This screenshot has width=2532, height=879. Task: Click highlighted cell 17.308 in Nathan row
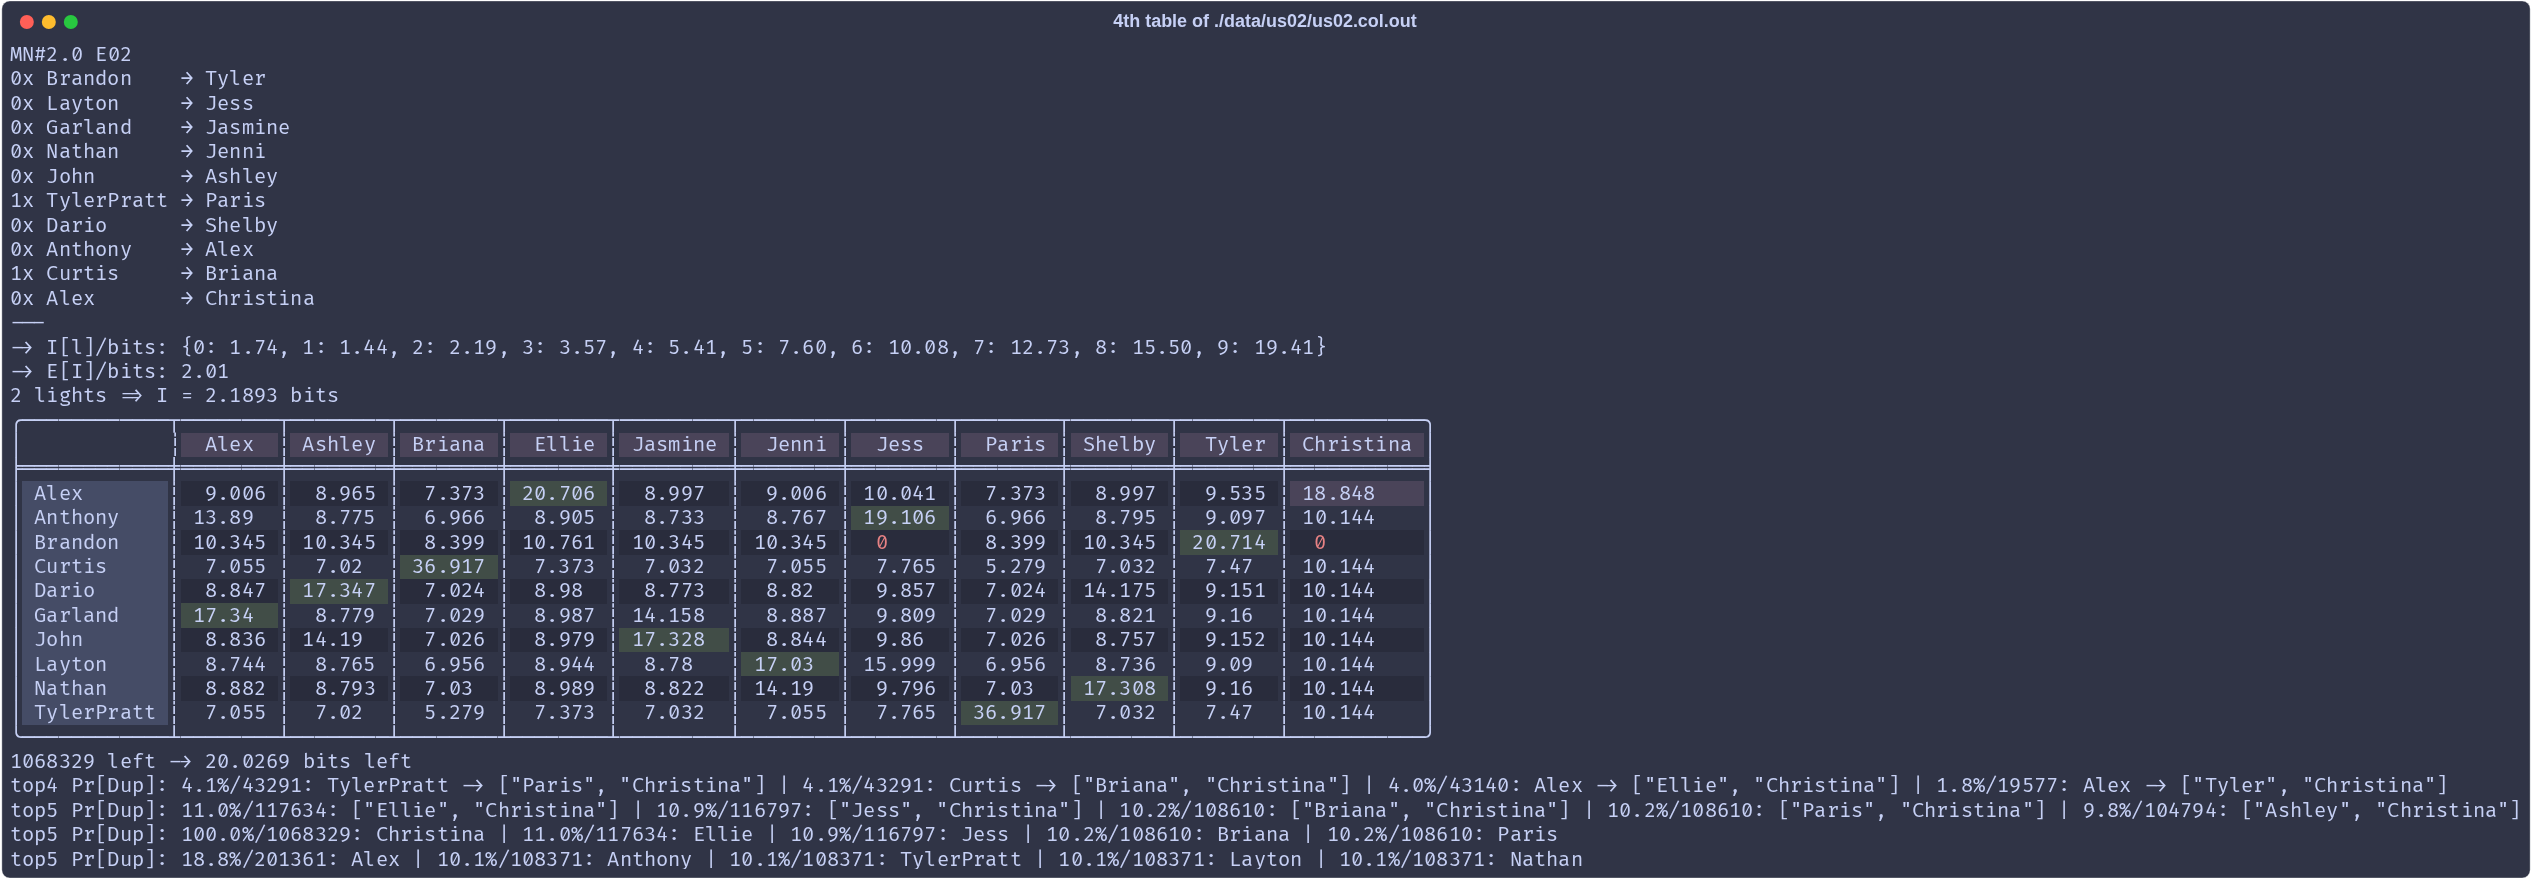(1119, 688)
